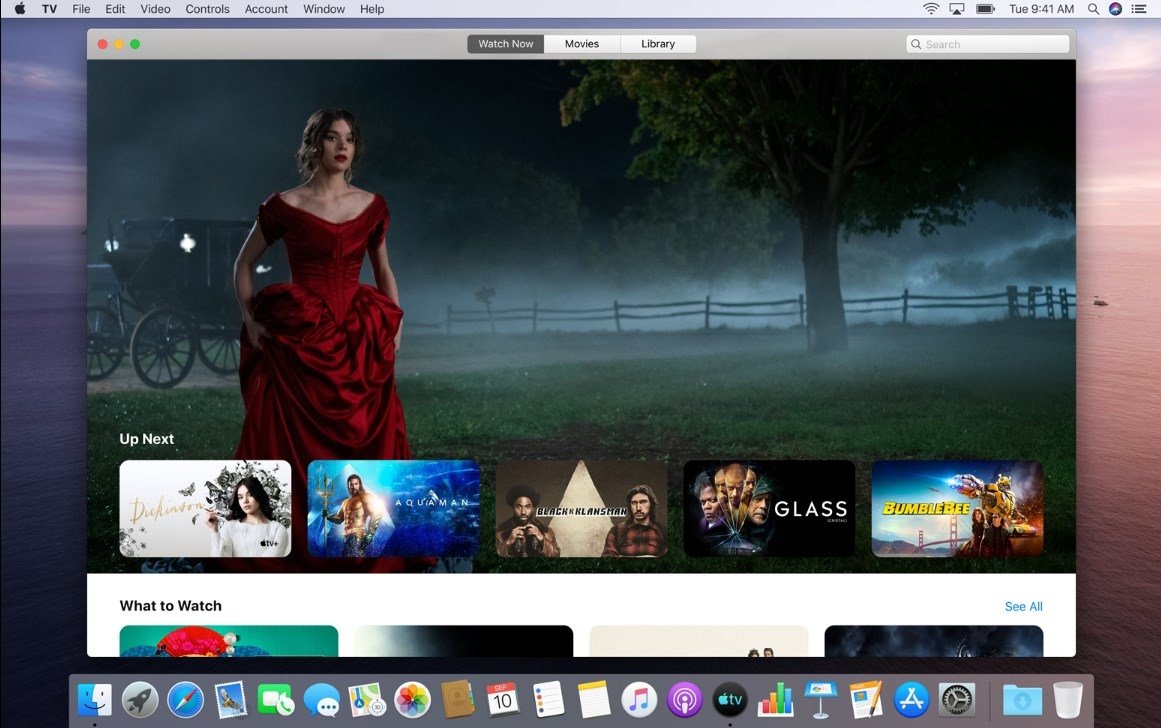1161x728 pixels.
Task: Open FaceTime from the Dock
Action: tap(275, 699)
